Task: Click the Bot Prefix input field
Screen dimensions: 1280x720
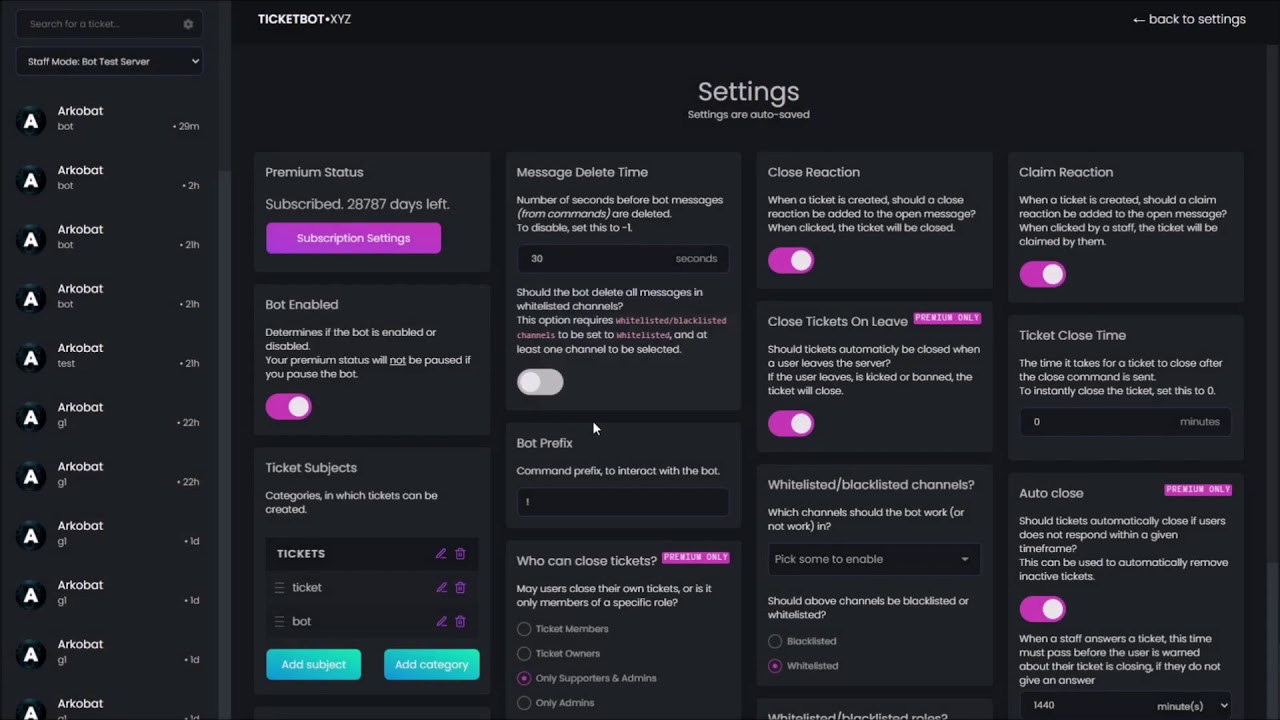Action: [623, 502]
